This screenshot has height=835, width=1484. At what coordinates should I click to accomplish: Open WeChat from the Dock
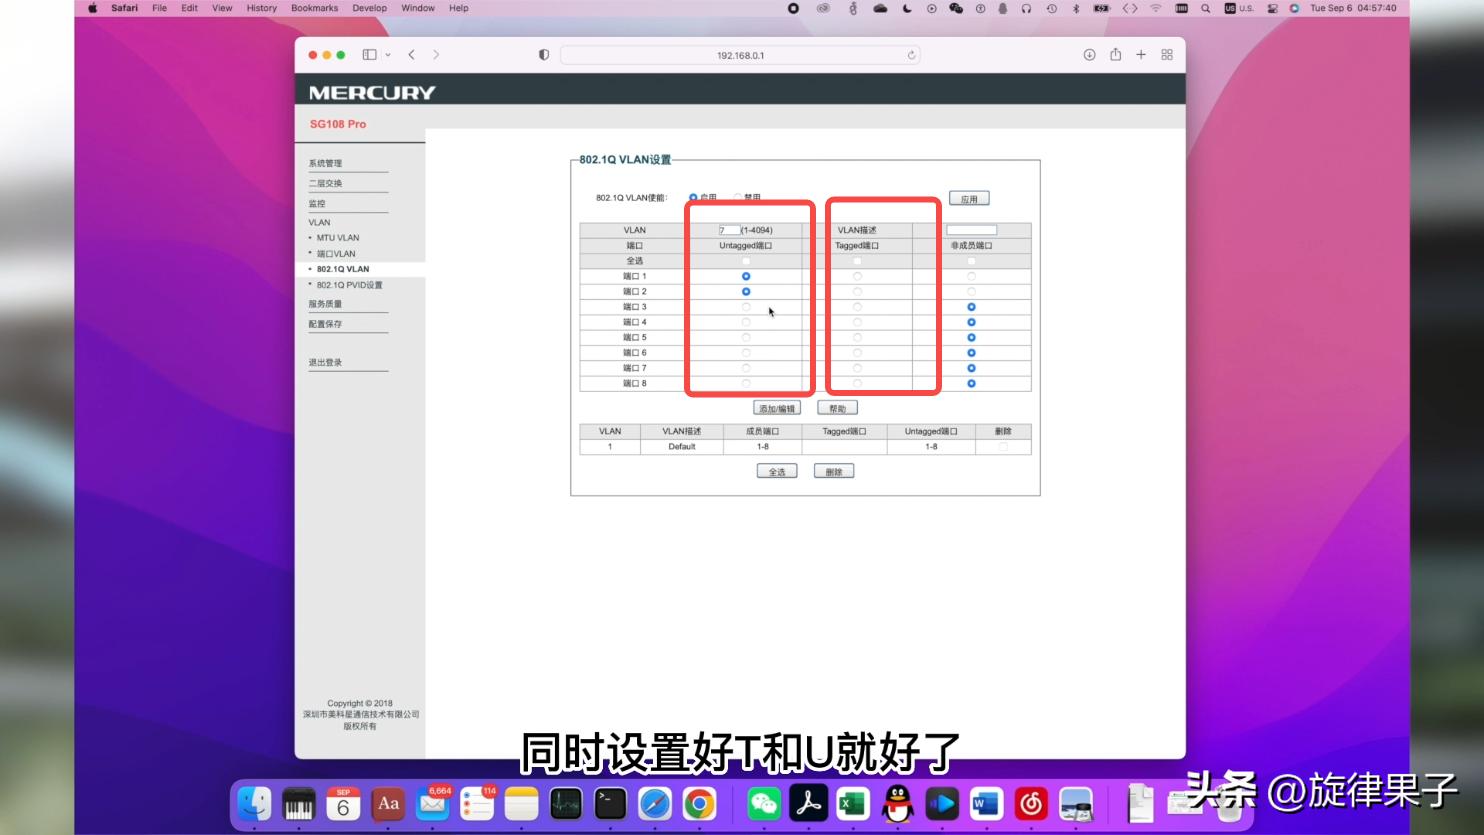pyautogui.click(x=764, y=802)
